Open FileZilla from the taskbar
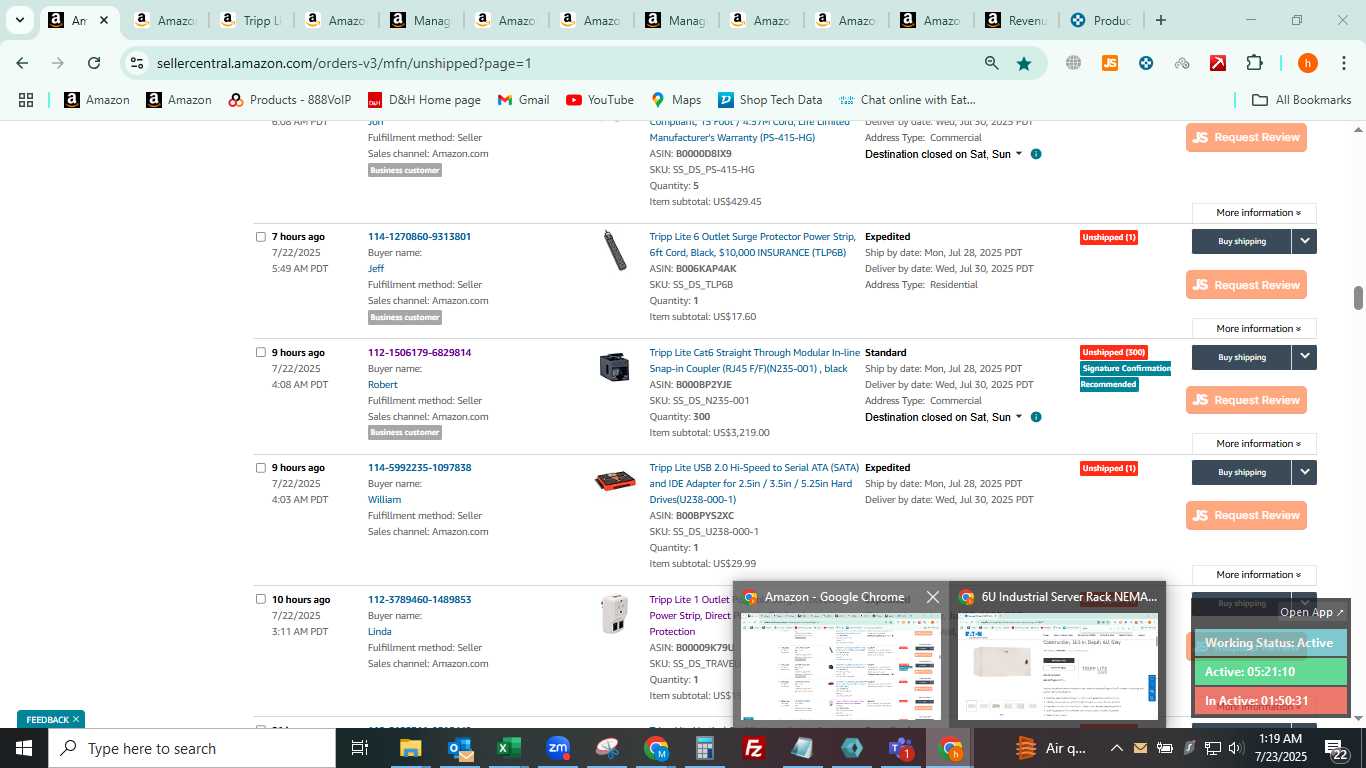Image resolution: width=1366 pixels, height=768 pixels. pyautogui.click(x=754, y=748)
